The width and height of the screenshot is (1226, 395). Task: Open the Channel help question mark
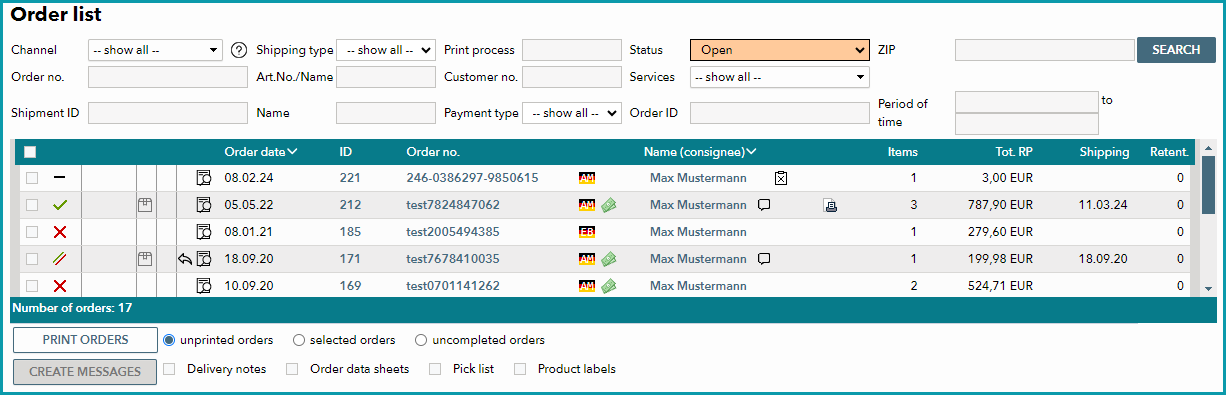(238, 50)
